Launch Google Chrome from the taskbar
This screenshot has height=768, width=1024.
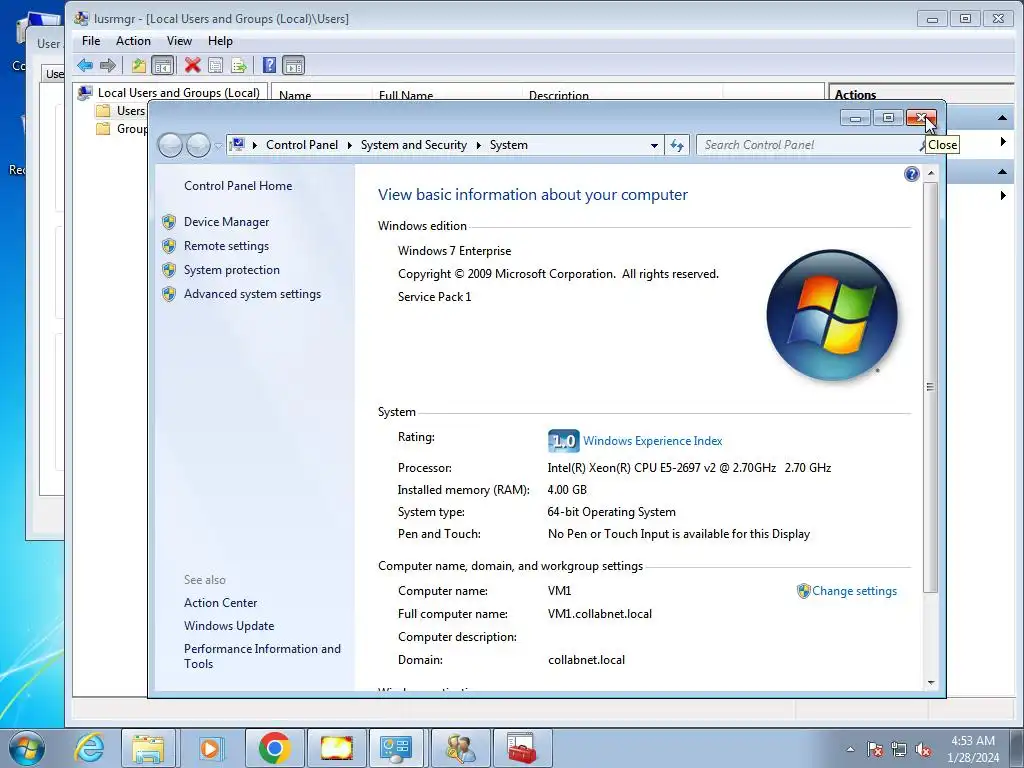click(274, 748)
